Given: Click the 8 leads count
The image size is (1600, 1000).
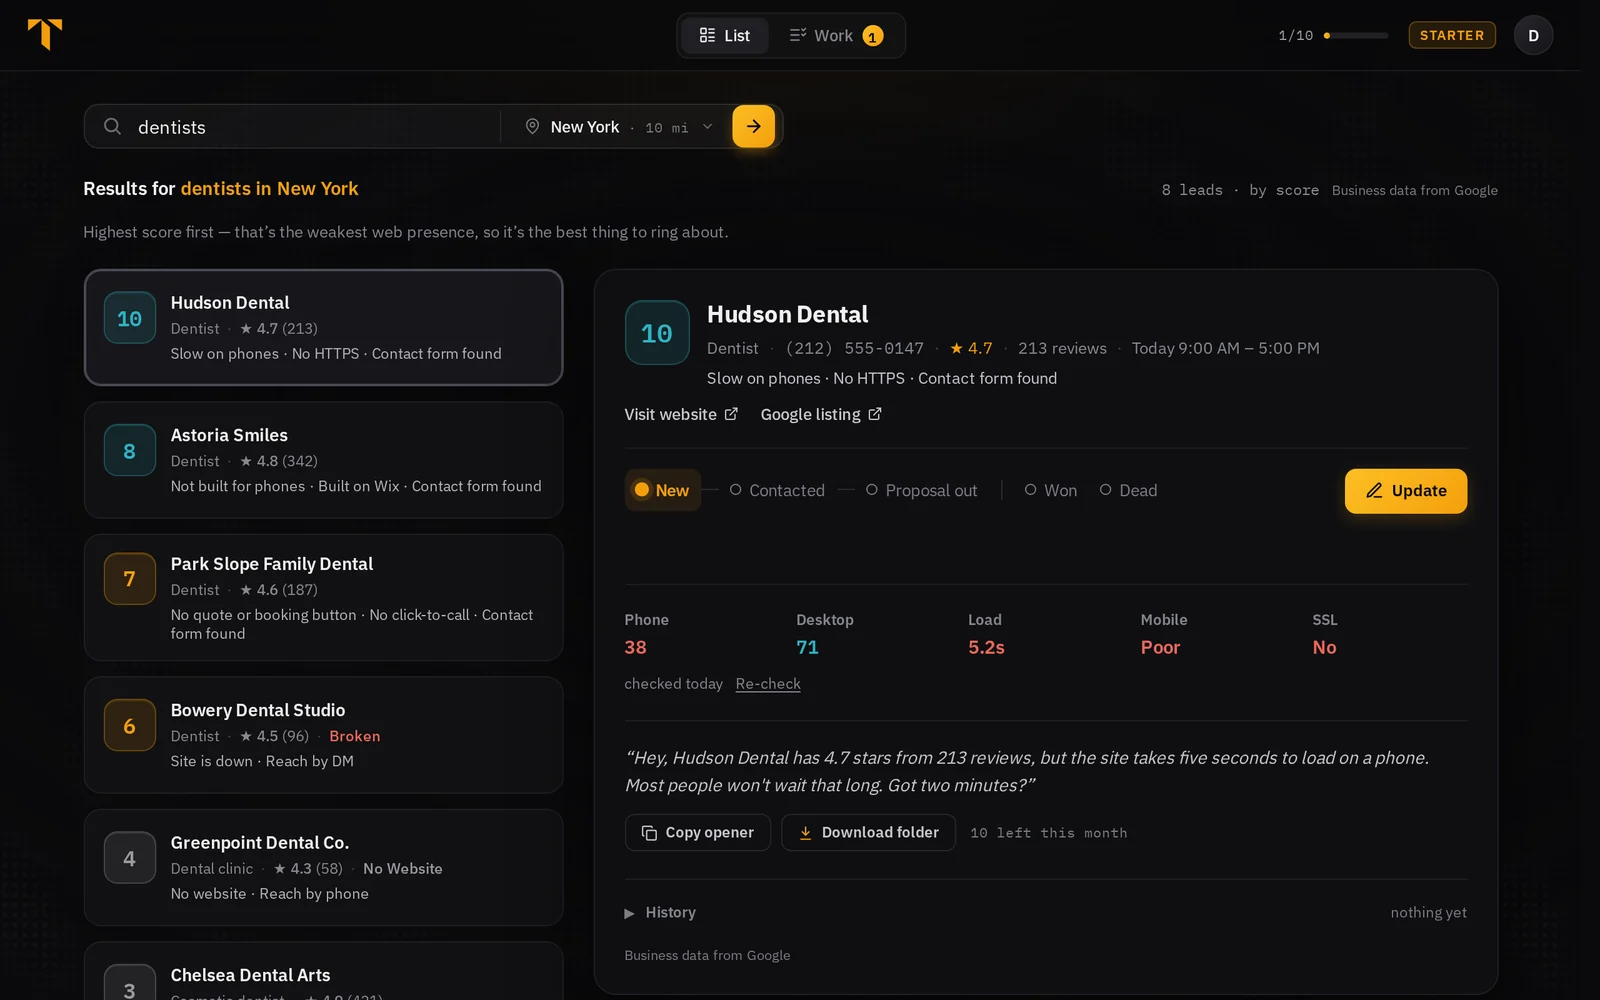Looking at the screenshot, I should tap(1192, 190).
